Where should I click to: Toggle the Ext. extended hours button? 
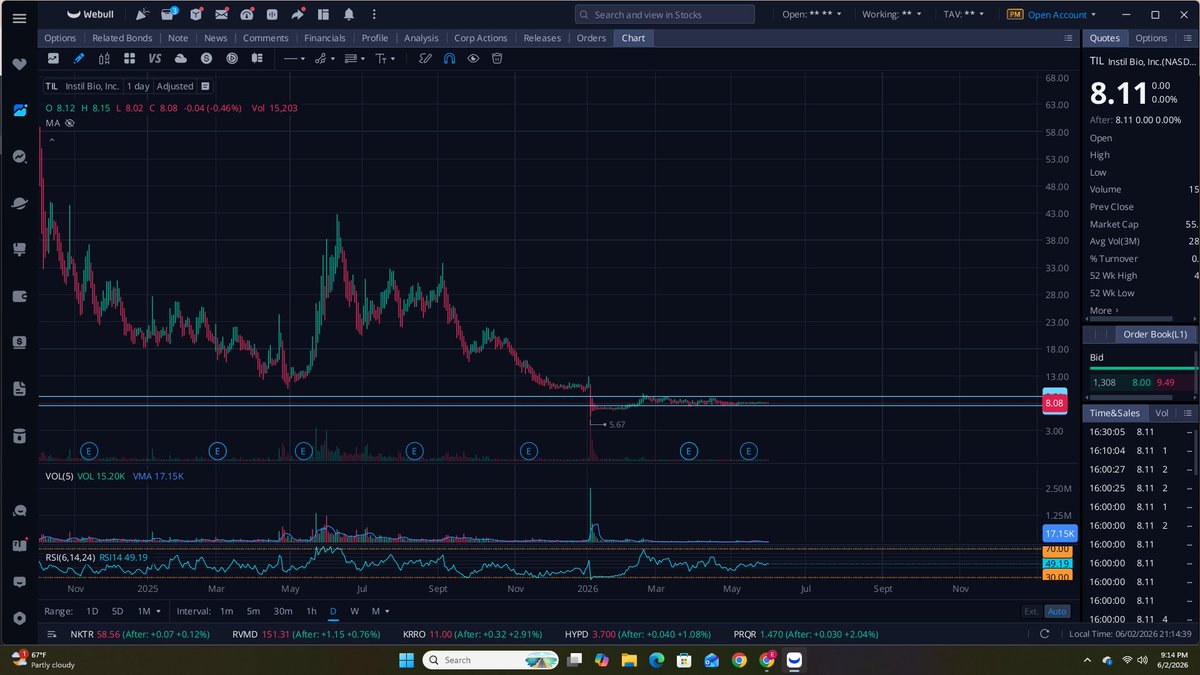click(x=1031, y=611)
